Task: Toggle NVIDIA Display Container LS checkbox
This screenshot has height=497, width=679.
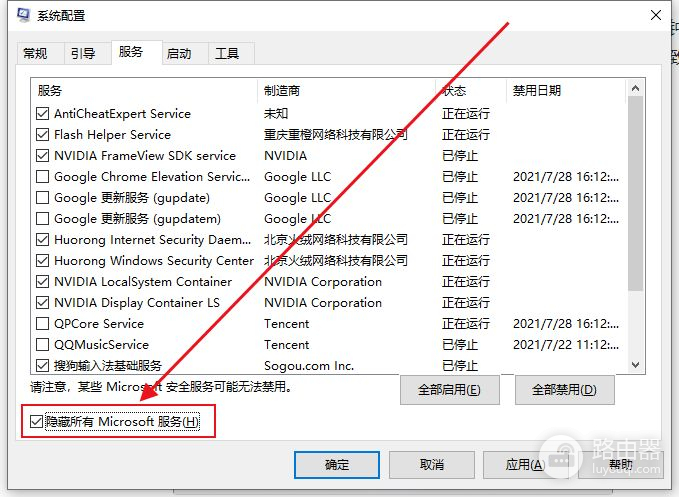Action: (42, 303)
